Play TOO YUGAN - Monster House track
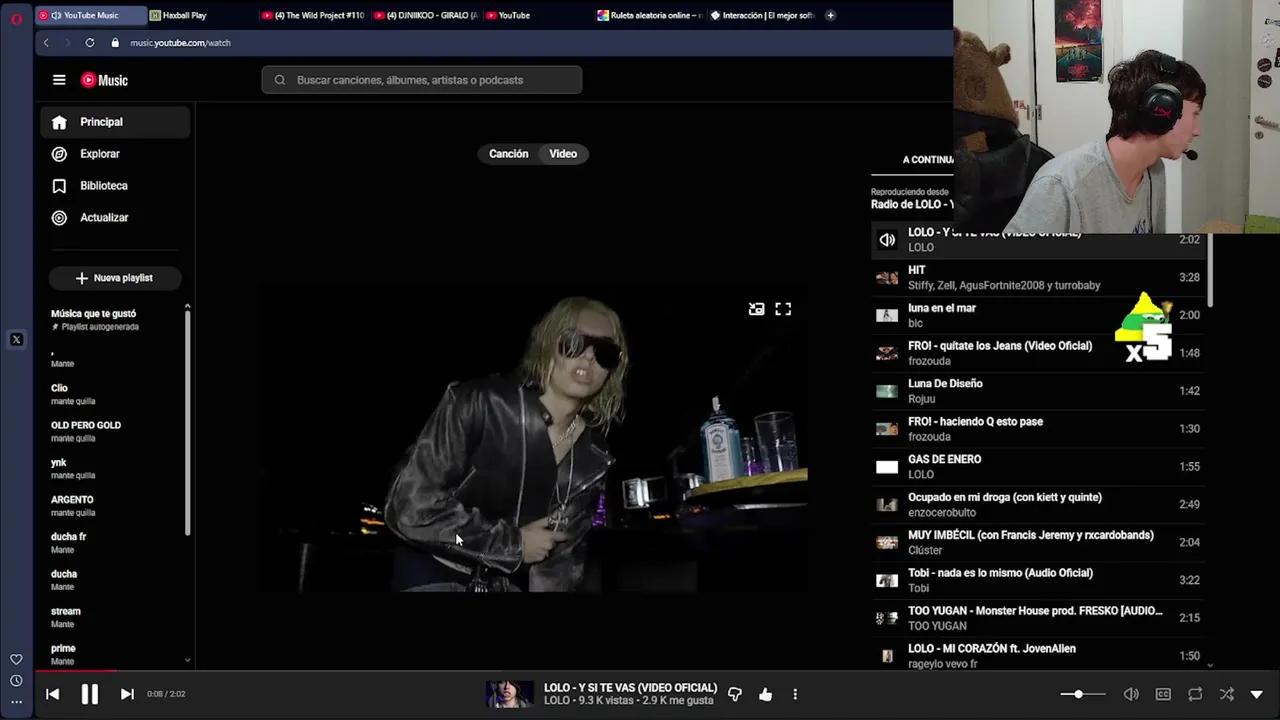The image size is (1280, 720). coord(1038,618)
